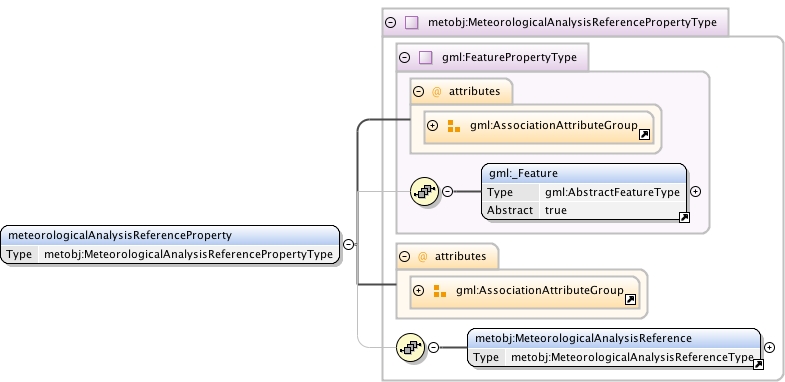This screenshot has width=785, height=382.
Task: Click the @ icon of lower attributes
Action: [423, 257]
